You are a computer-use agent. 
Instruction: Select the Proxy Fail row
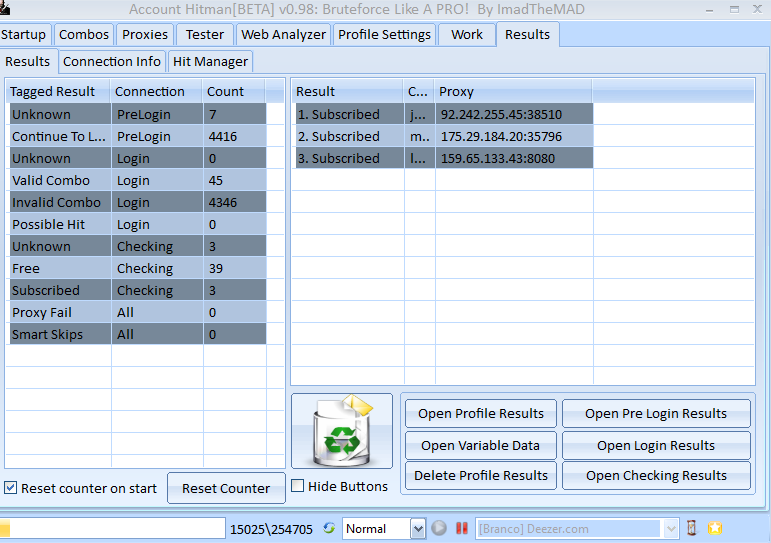[138, 312]
